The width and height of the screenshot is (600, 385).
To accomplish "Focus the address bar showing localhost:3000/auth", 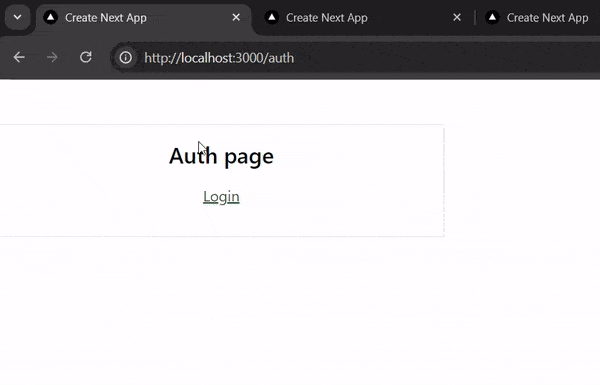I will pos(356,58).
